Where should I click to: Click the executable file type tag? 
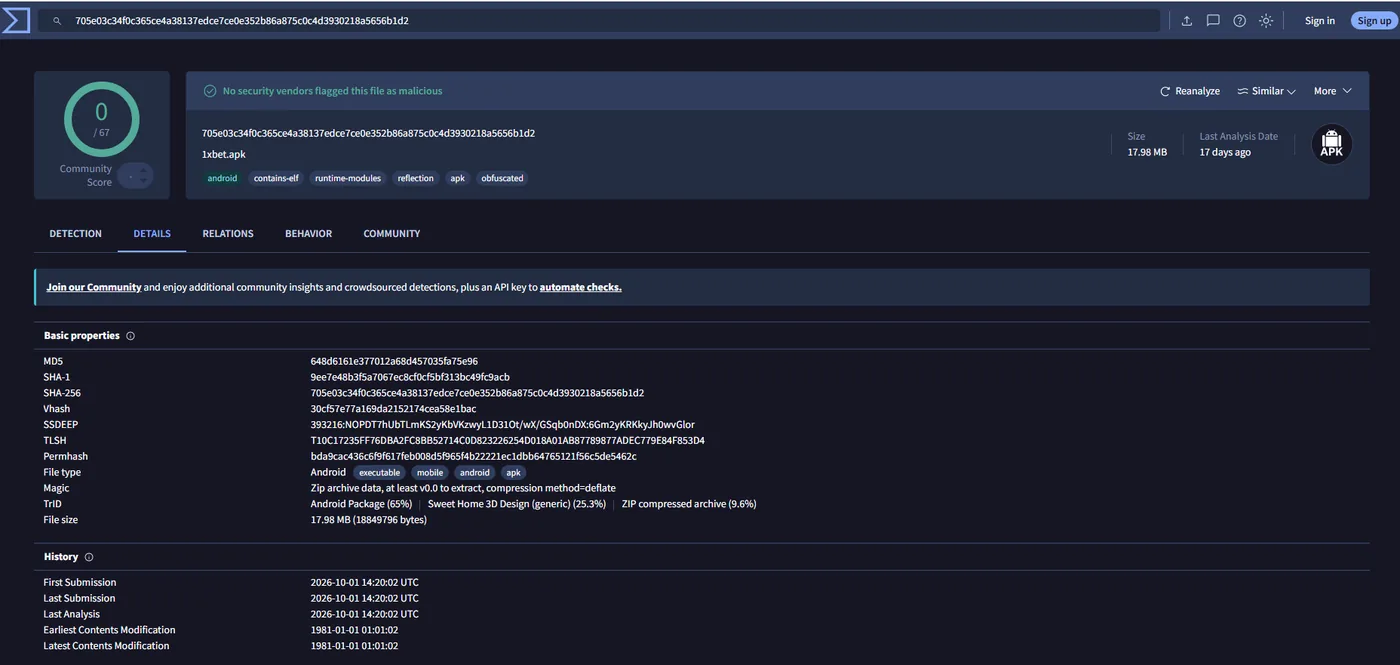(x=379, y=473)
